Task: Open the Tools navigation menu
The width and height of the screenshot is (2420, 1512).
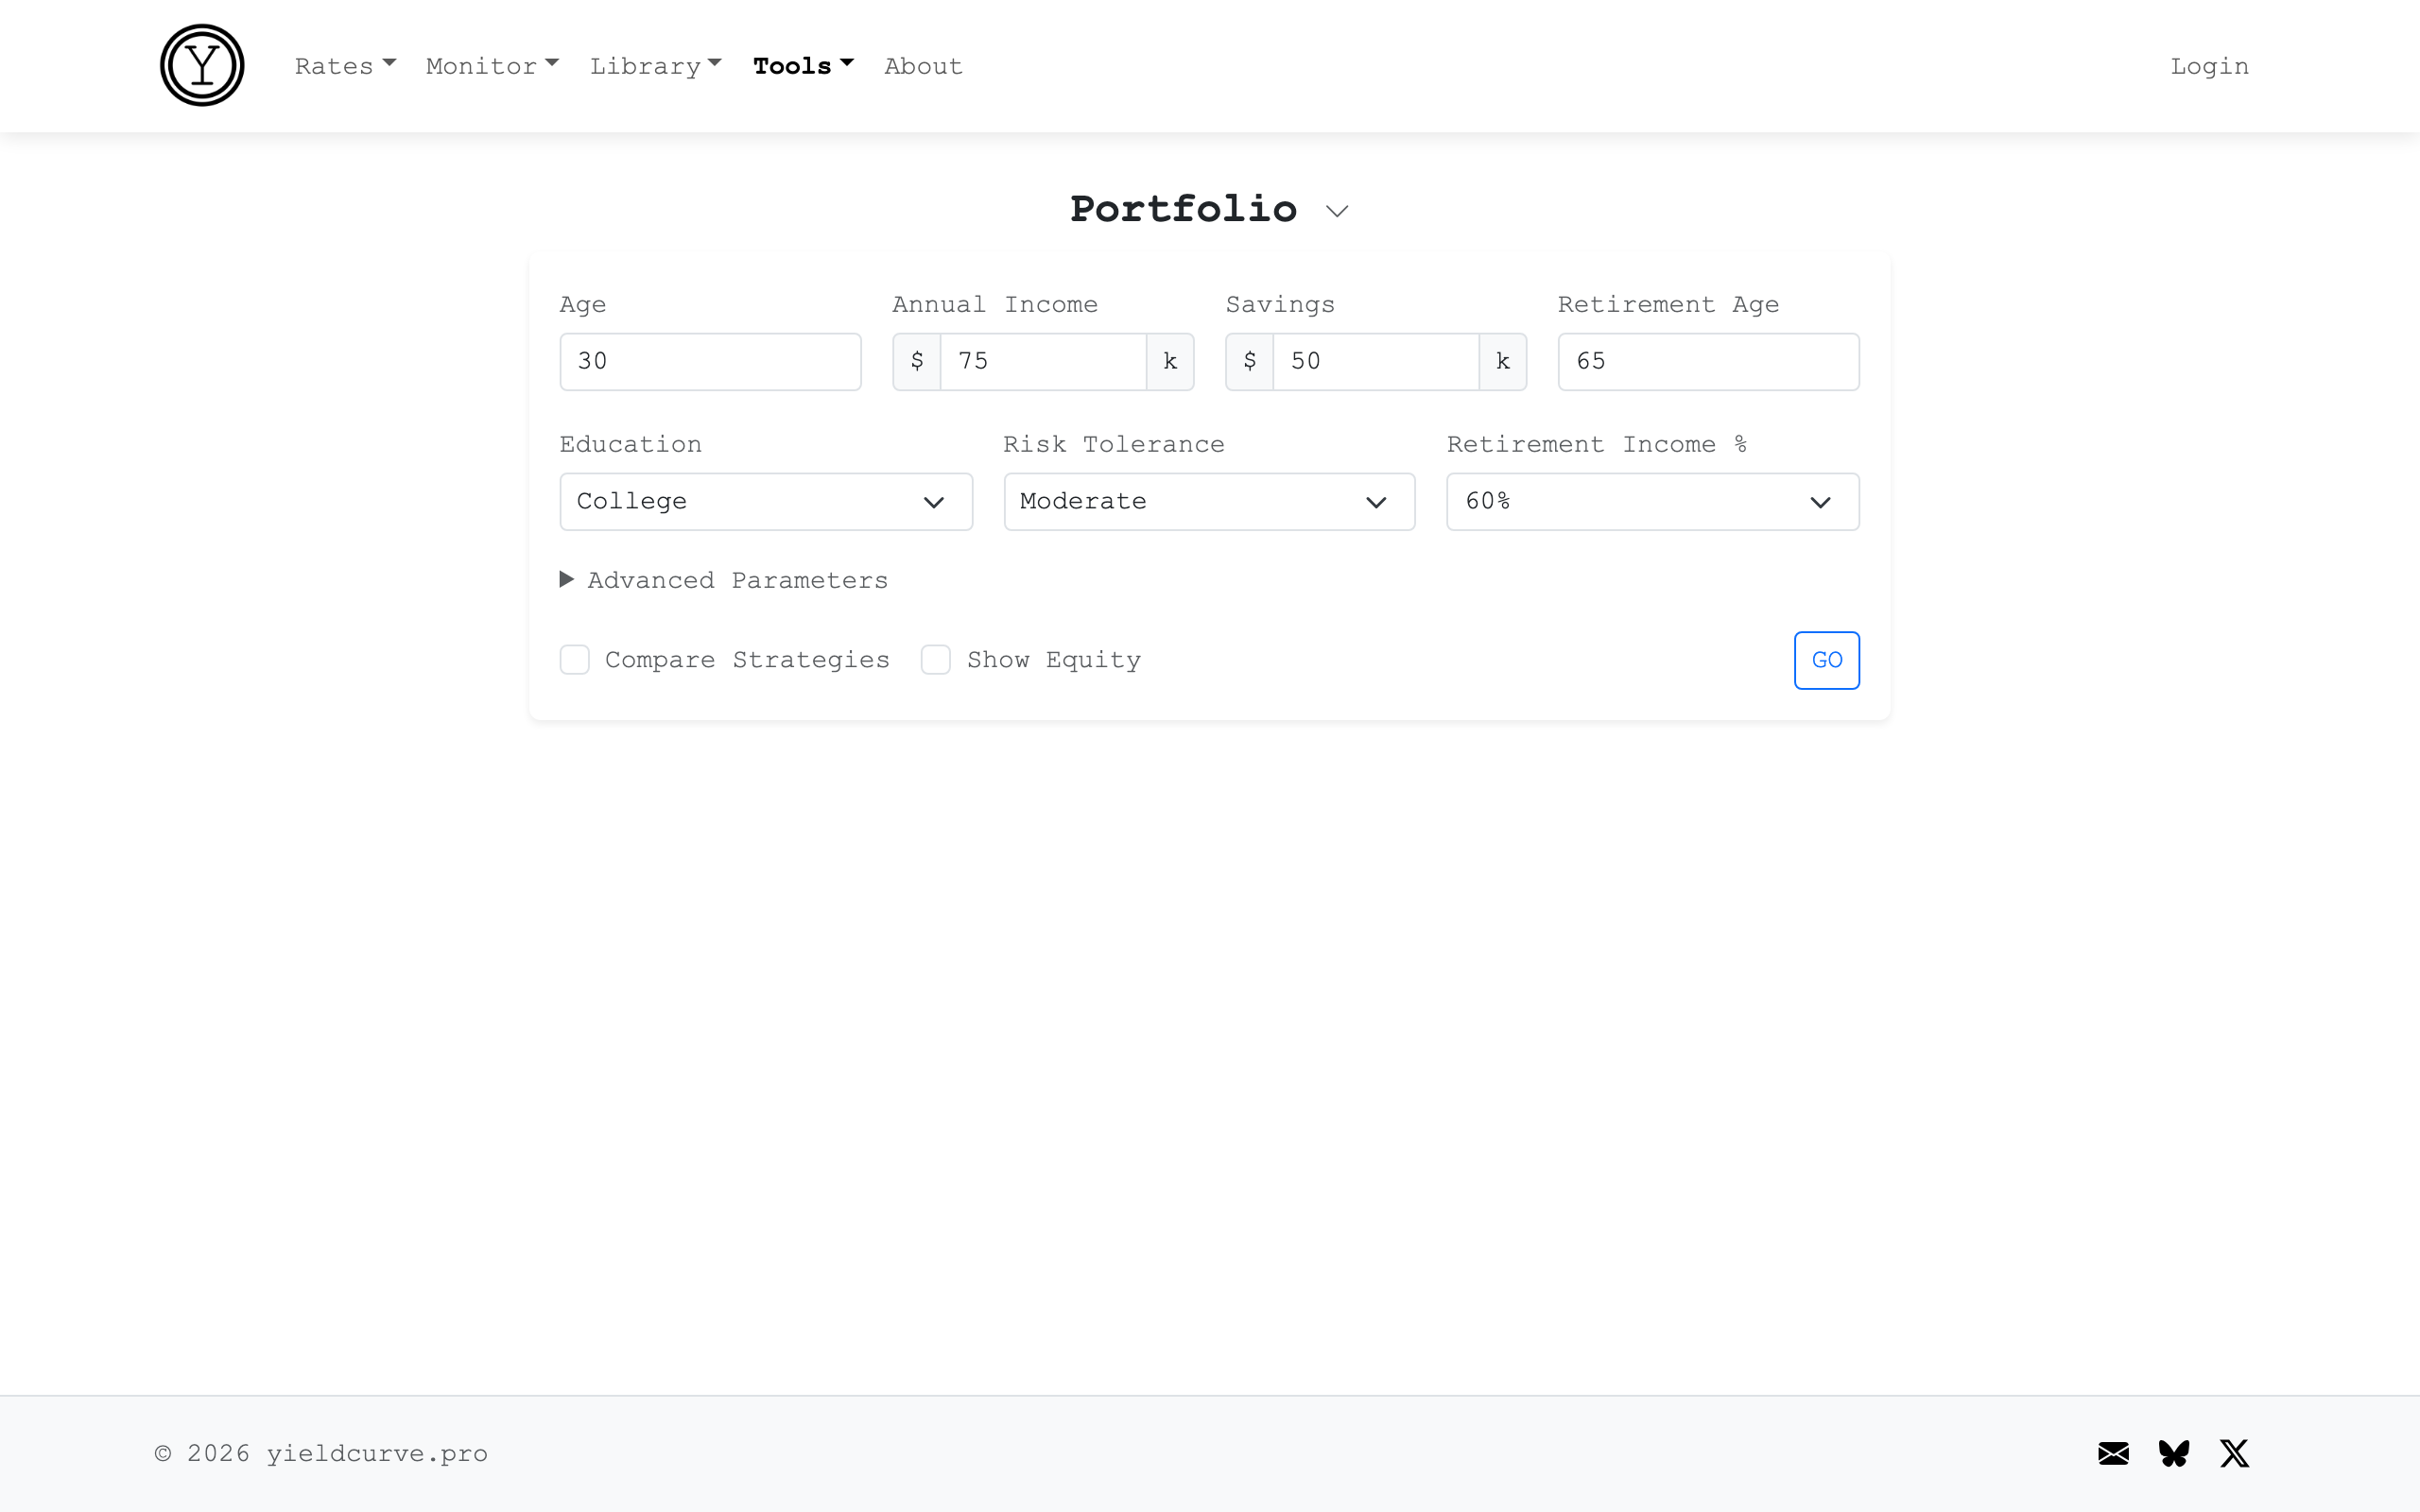Action: click(802, 66)
